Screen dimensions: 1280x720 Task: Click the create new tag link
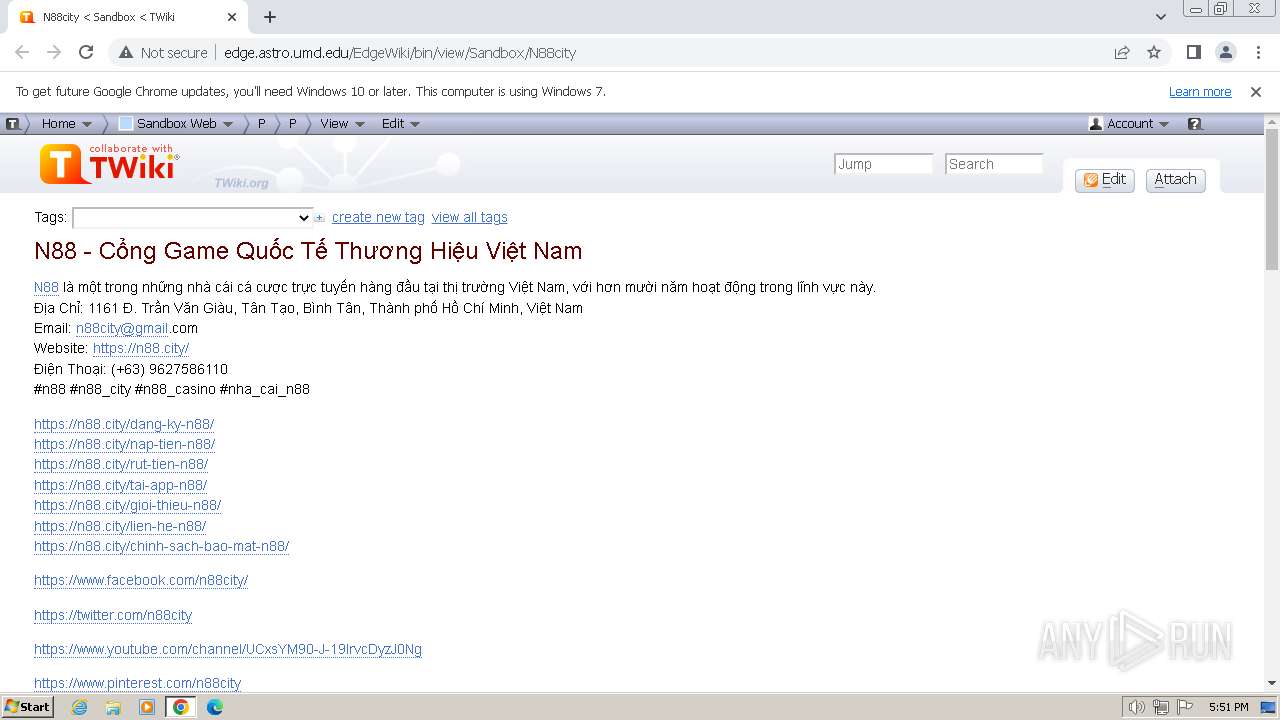(x=378, y=217)
